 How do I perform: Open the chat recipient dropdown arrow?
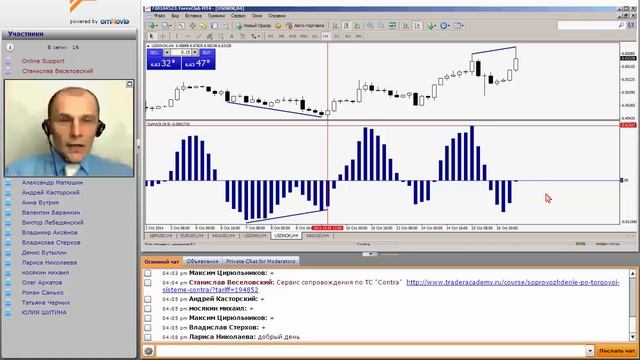point(589,351)
